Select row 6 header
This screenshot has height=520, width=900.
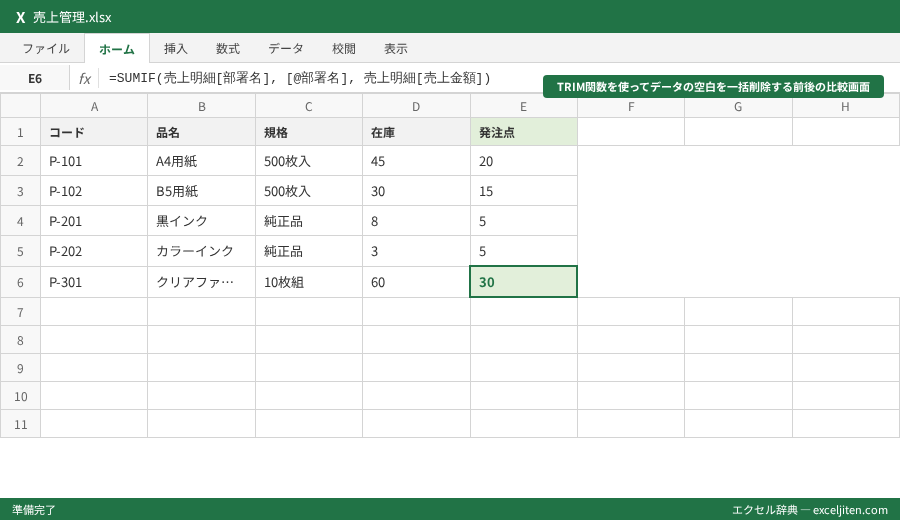point(20,282)
